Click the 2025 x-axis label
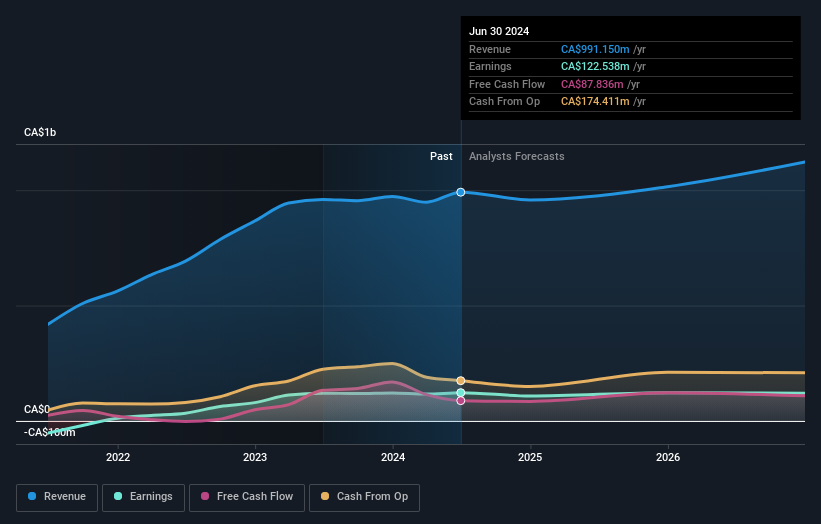This screenshot has width=821, height=524. [530, 457]
